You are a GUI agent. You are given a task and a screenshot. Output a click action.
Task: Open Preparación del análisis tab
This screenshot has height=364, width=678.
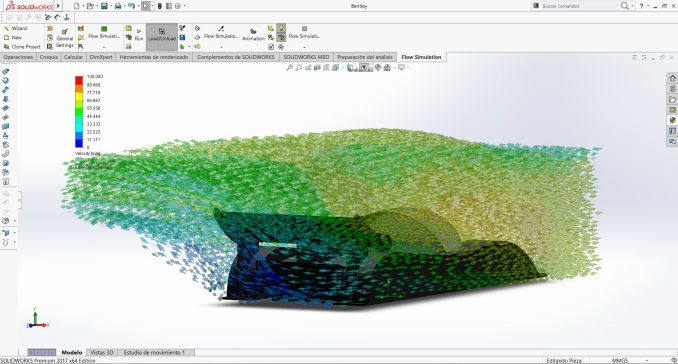(x=365, y=57)
